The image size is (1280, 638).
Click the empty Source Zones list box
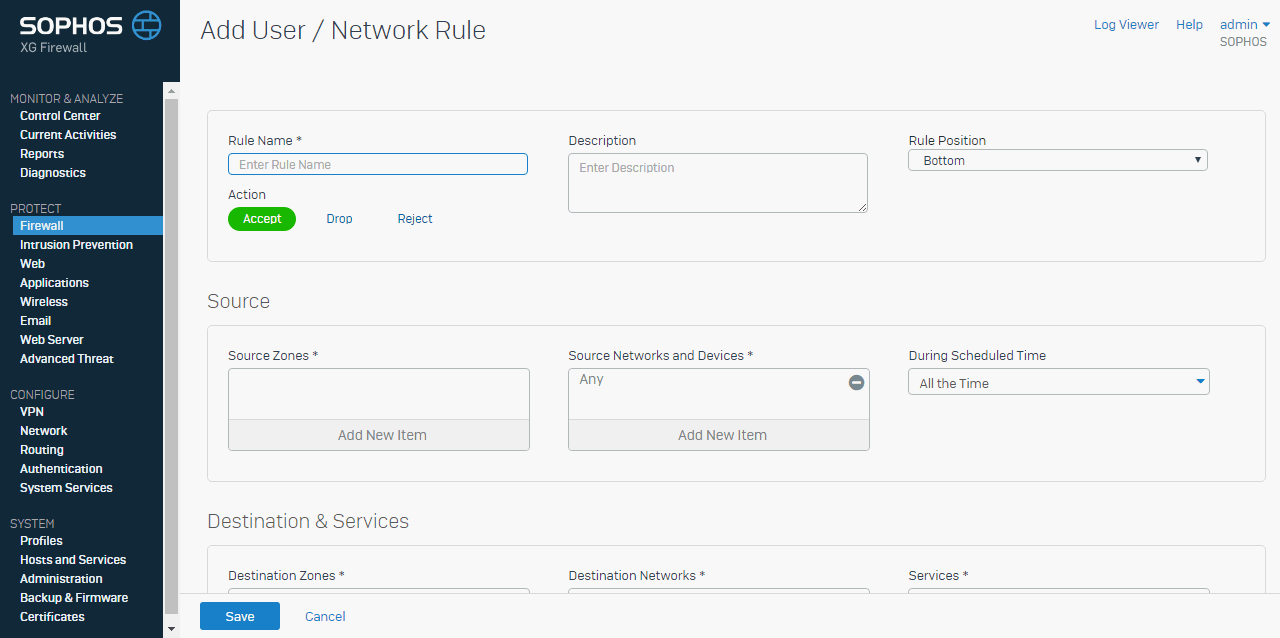[x=379, y=394]
